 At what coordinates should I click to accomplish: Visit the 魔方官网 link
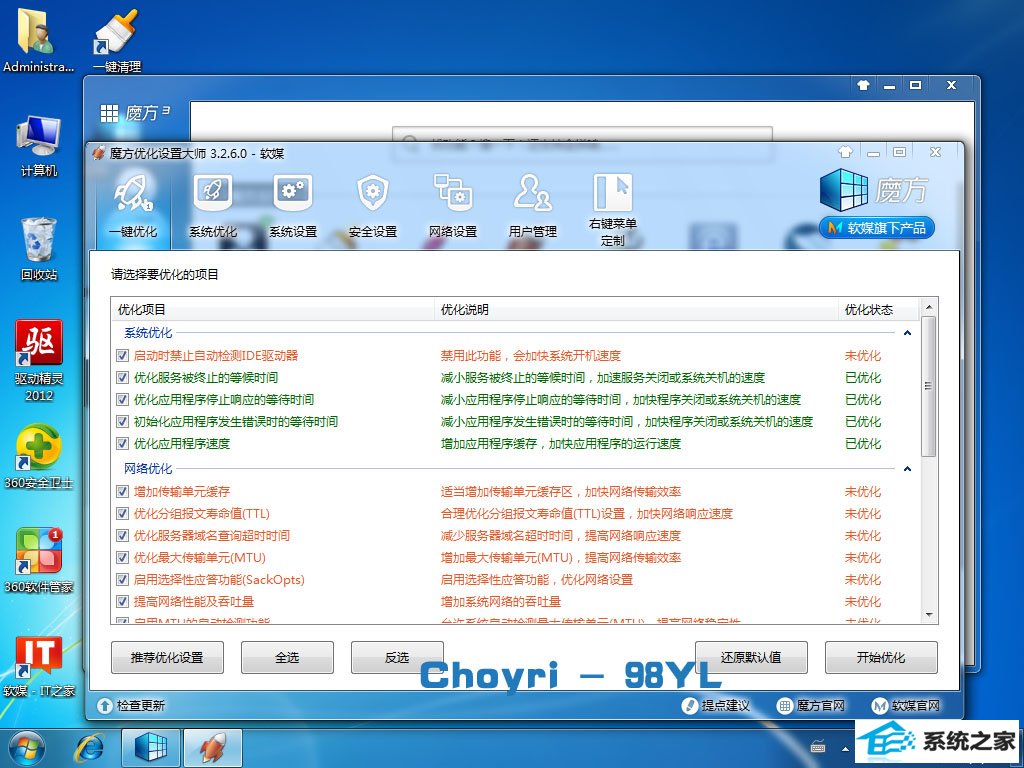pyautogui.click(x=811, y=705)
